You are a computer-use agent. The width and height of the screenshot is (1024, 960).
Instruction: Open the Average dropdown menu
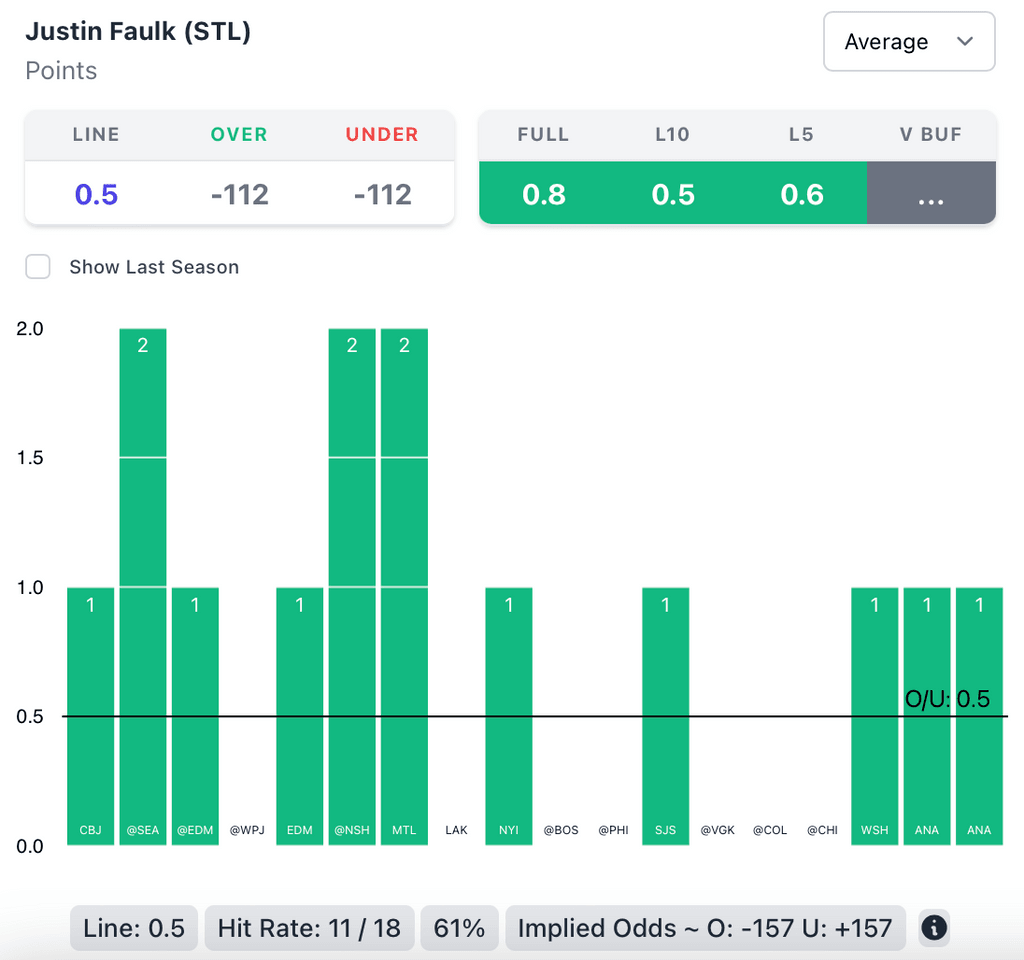click(908, 42)
